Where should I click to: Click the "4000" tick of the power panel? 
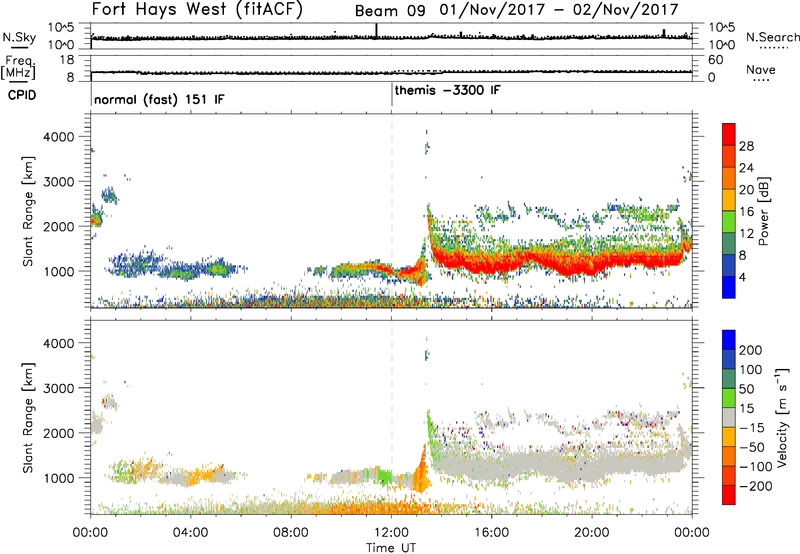click(58, 137)
